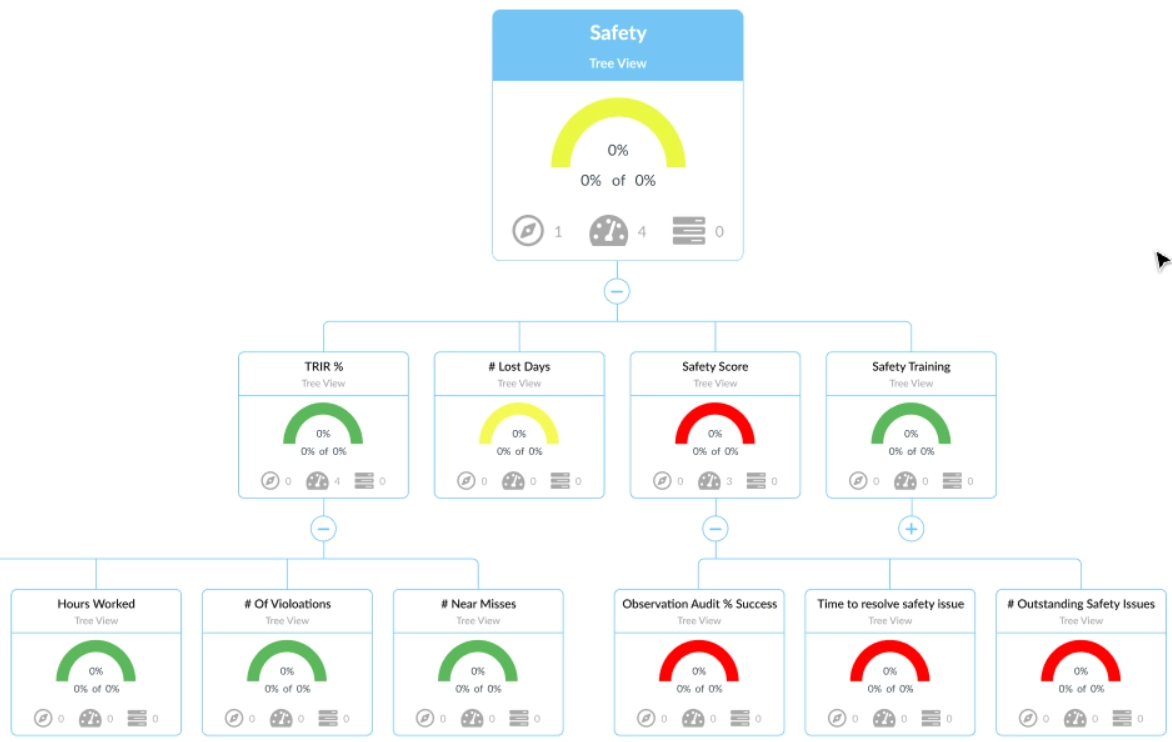Click the compass icon in Safety card
The image size is (1172, 742).
click(x=527, y=231)
